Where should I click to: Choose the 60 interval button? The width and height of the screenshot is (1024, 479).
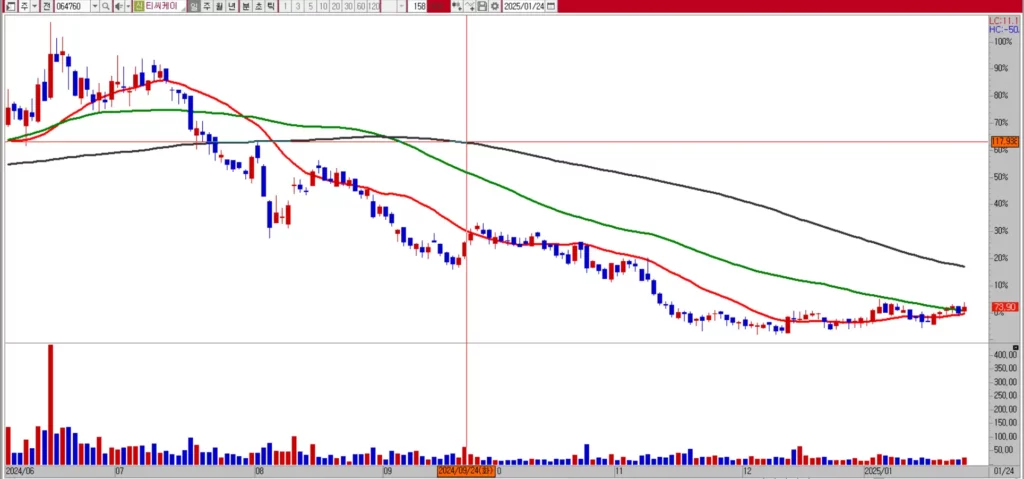tap(360, 7)
